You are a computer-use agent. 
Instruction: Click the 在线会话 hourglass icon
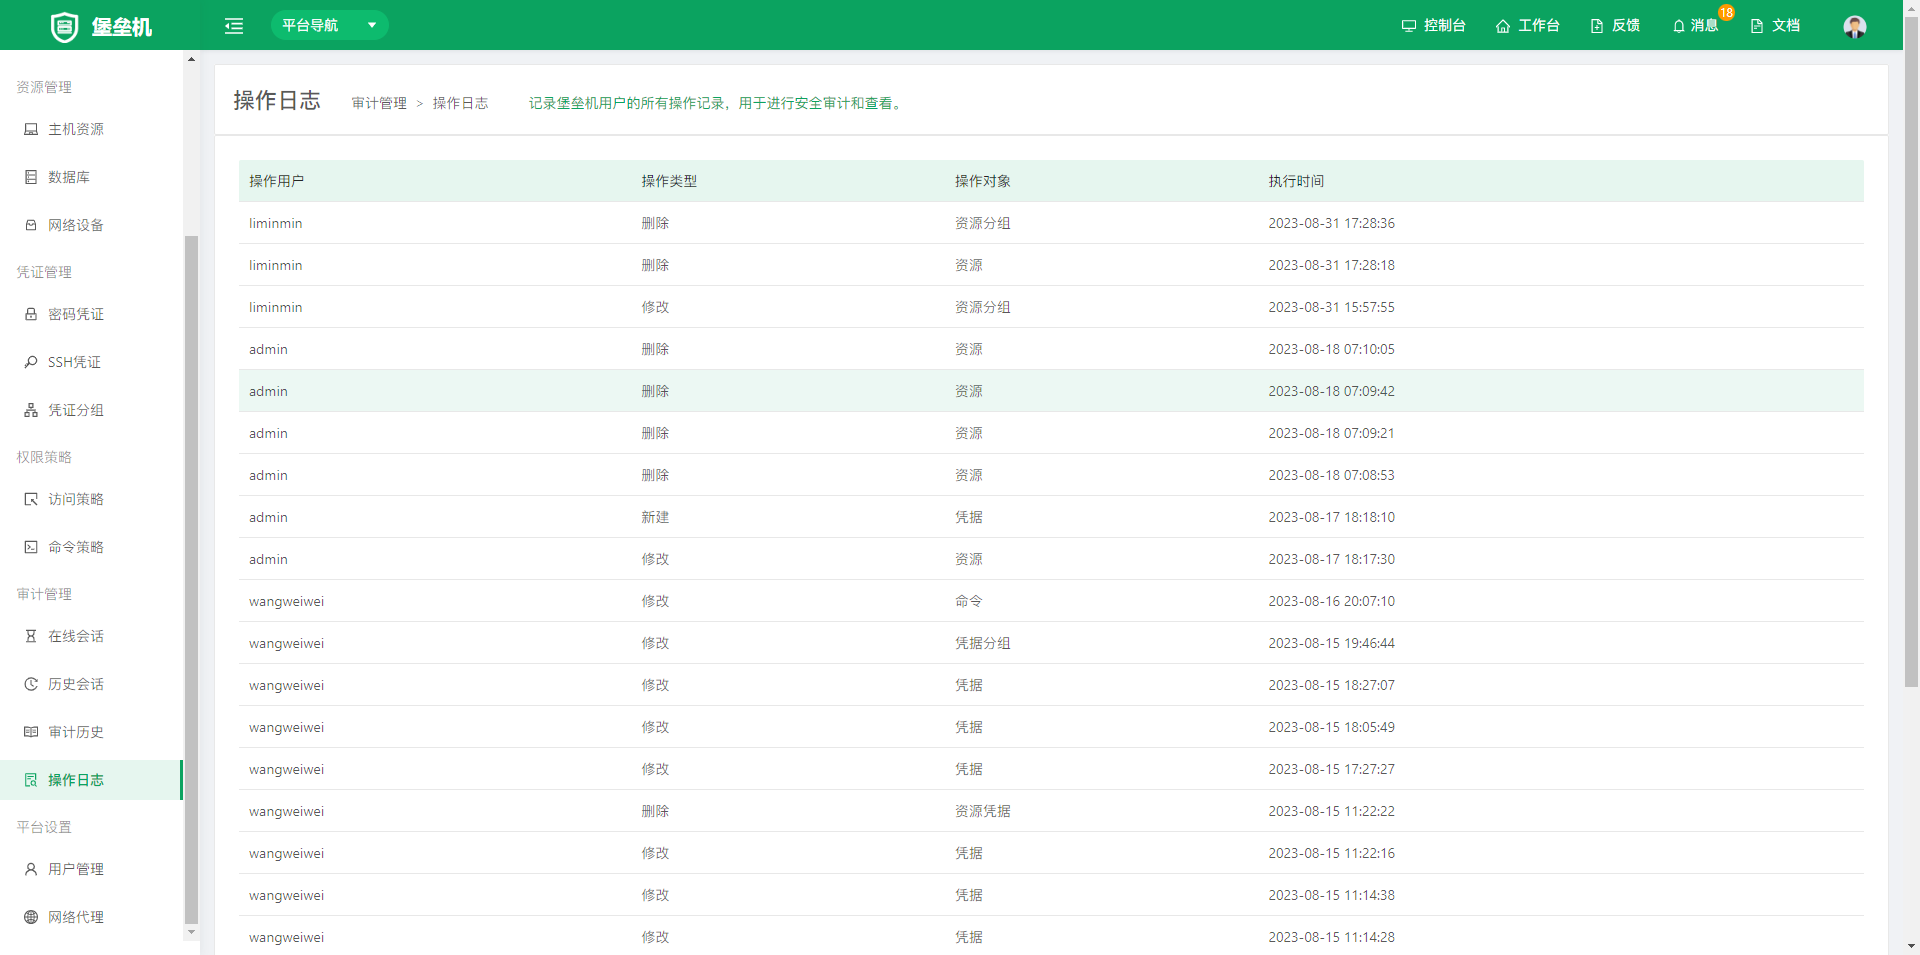31,636
